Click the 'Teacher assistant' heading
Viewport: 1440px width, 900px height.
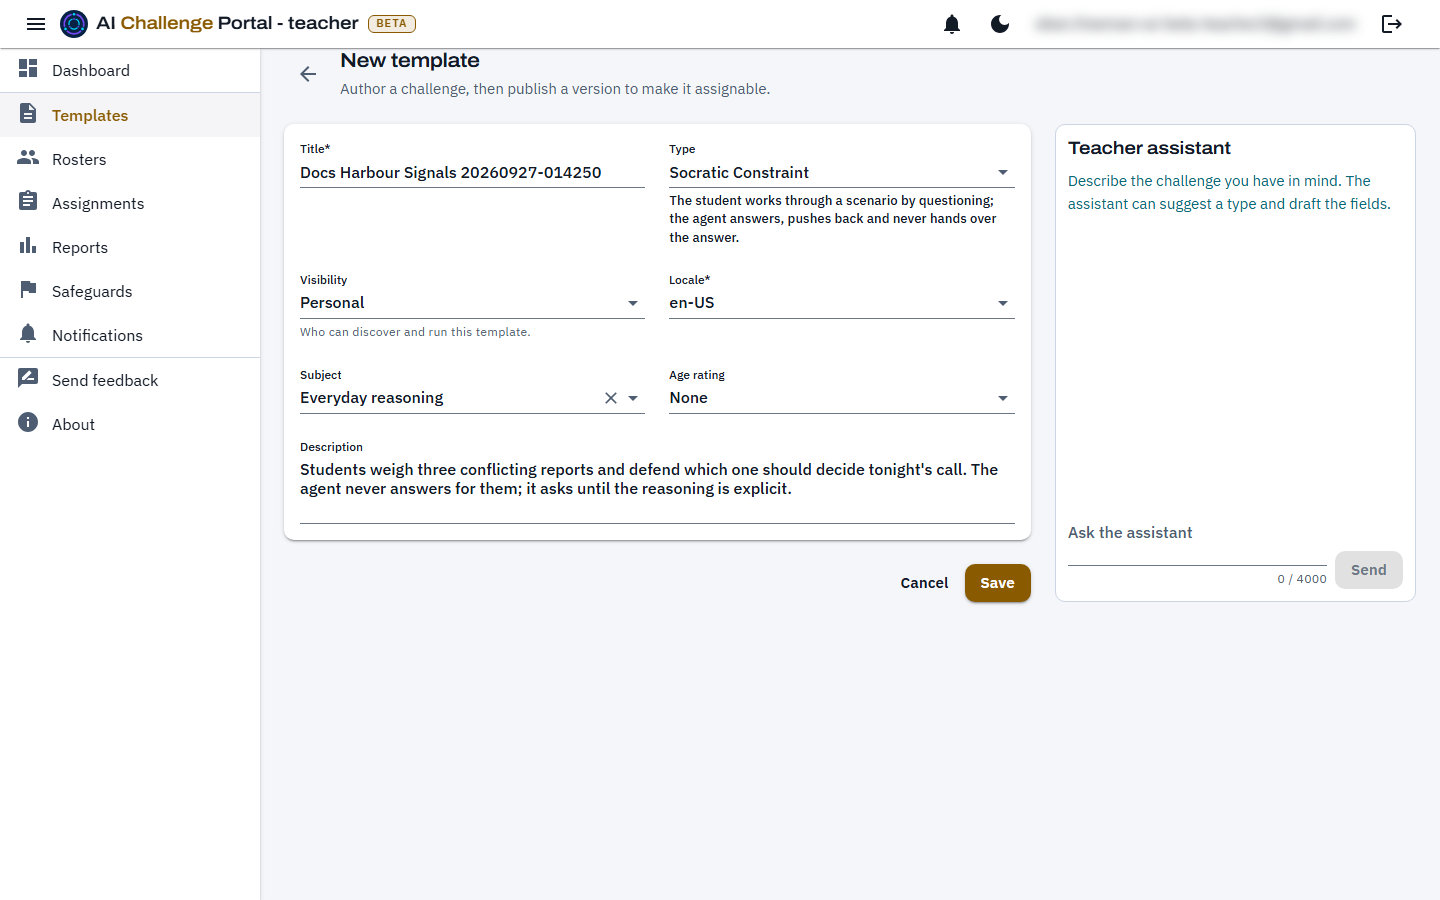click(x=1149, y=148)
